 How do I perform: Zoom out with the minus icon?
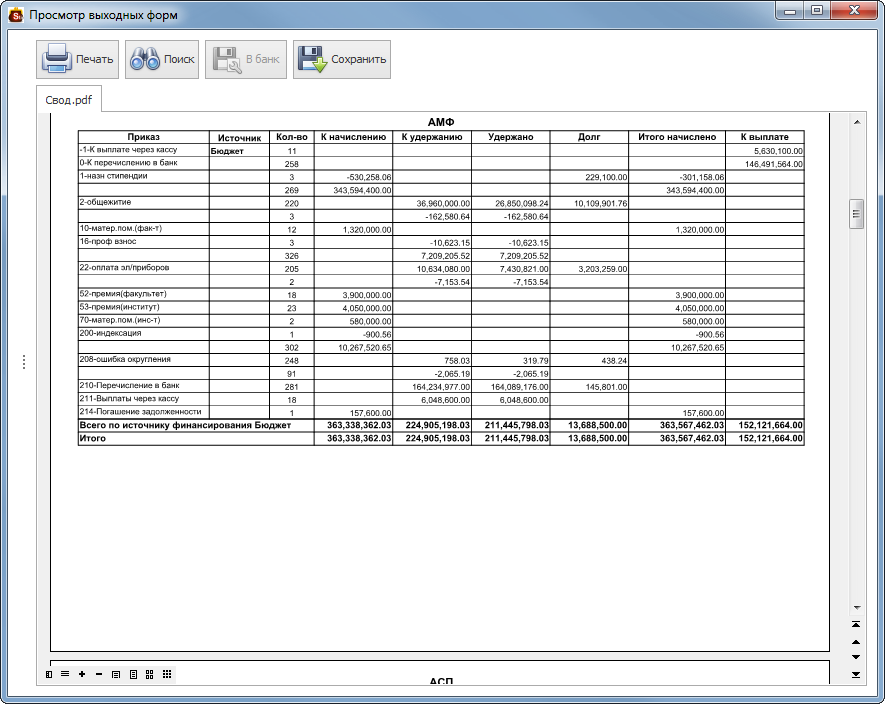click(x=99, y=674)
